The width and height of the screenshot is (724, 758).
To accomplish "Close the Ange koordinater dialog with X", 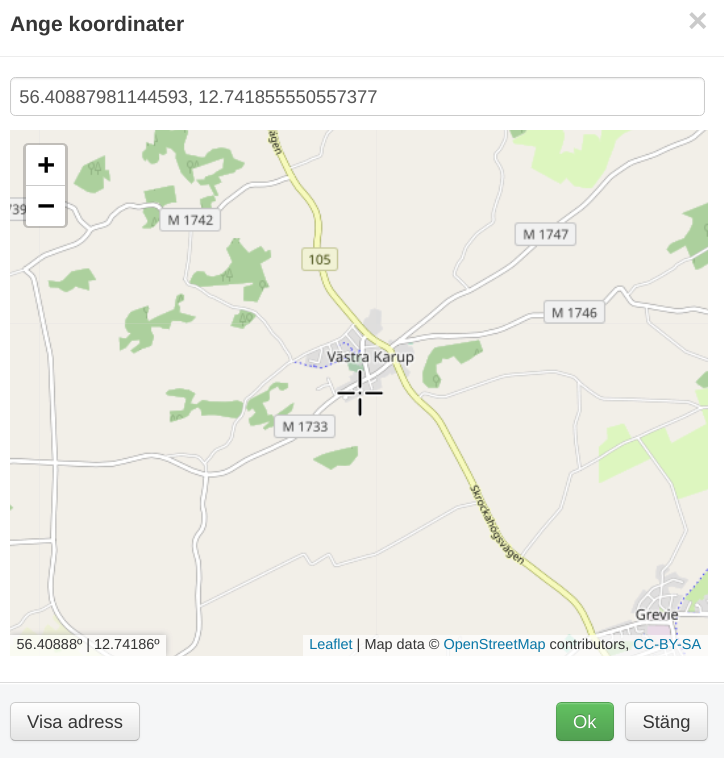I will [x=697, y=22].
